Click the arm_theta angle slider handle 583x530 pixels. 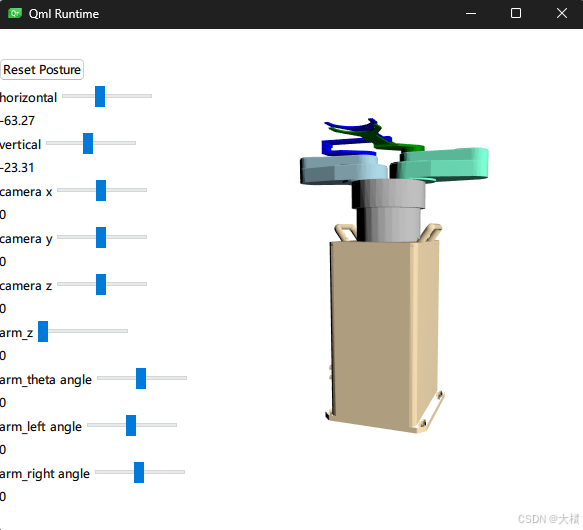(141, 379)
